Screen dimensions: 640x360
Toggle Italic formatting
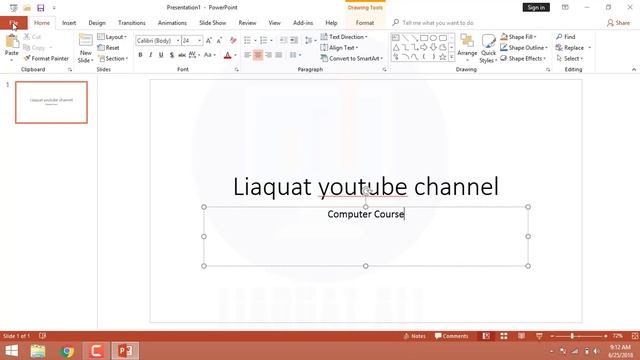(151, 55)
